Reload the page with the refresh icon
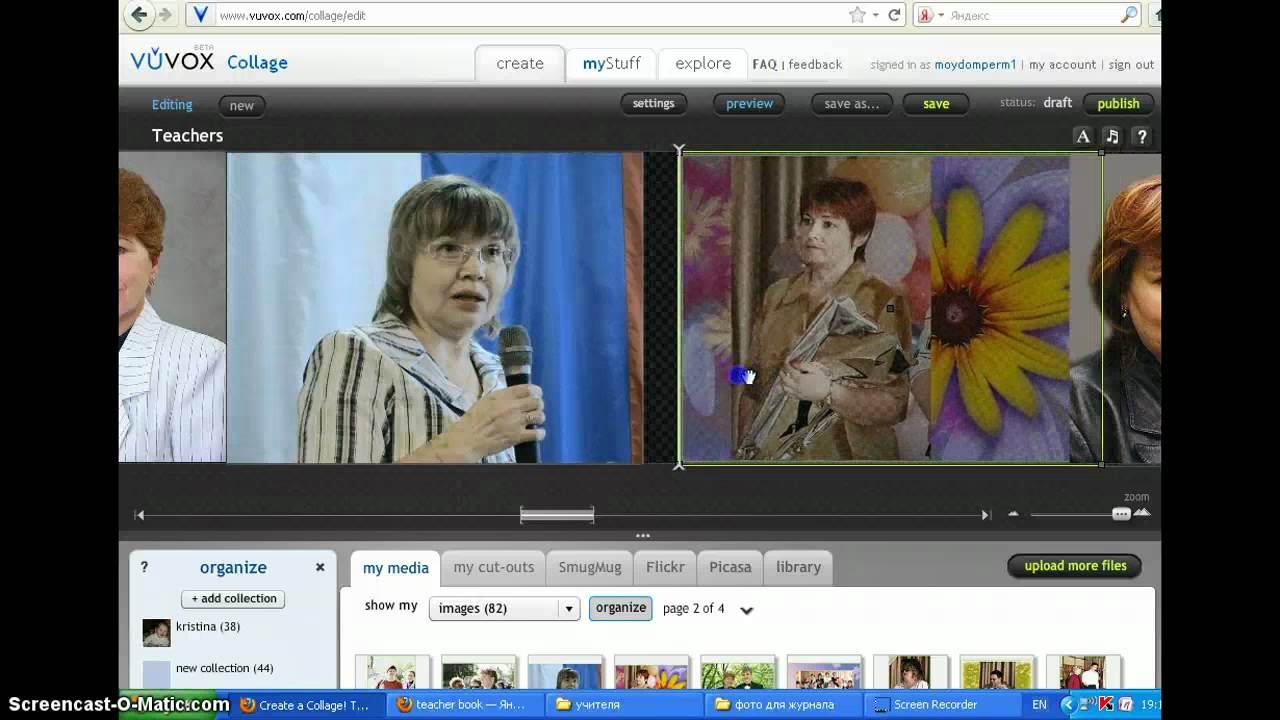The width and height of the screenshot is (1280, 720). pos(894,15)
